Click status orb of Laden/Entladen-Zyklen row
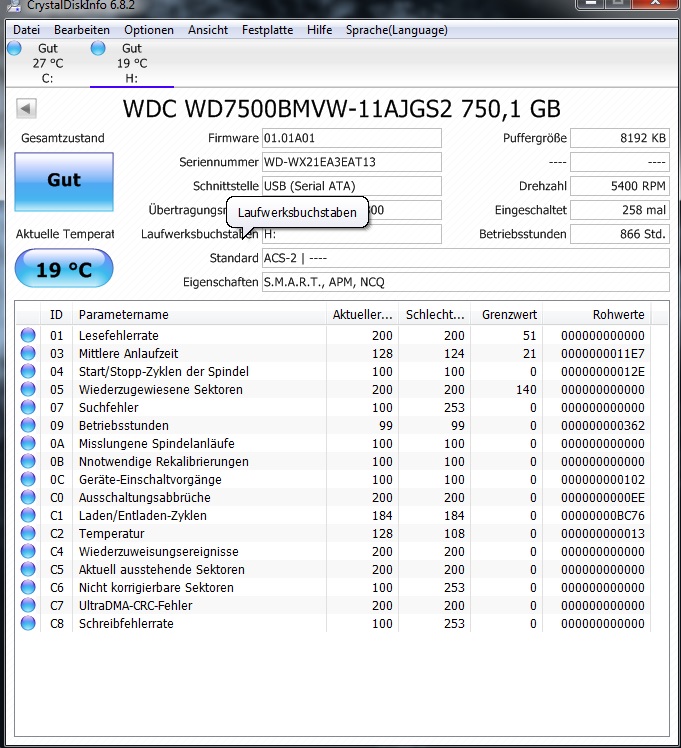The image size is (681, 748). coord(28,515)
